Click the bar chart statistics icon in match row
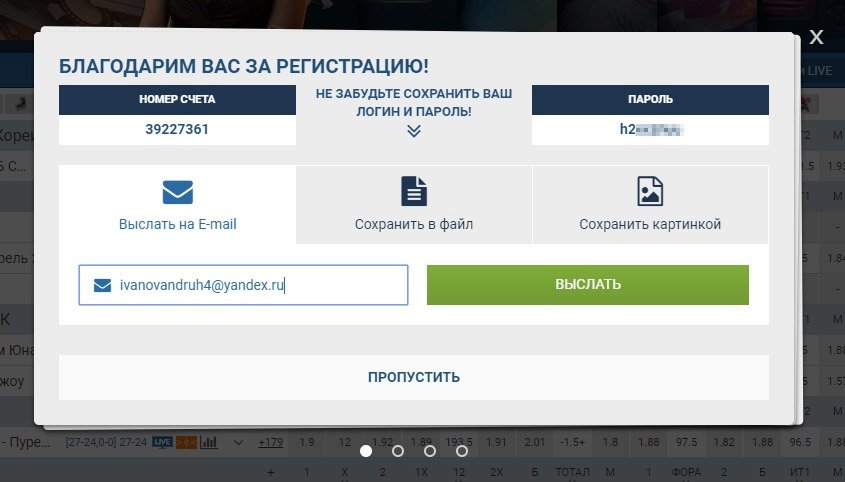Viewport: 845px width, 482px height. pyautogui.click(x=209, y=442)
